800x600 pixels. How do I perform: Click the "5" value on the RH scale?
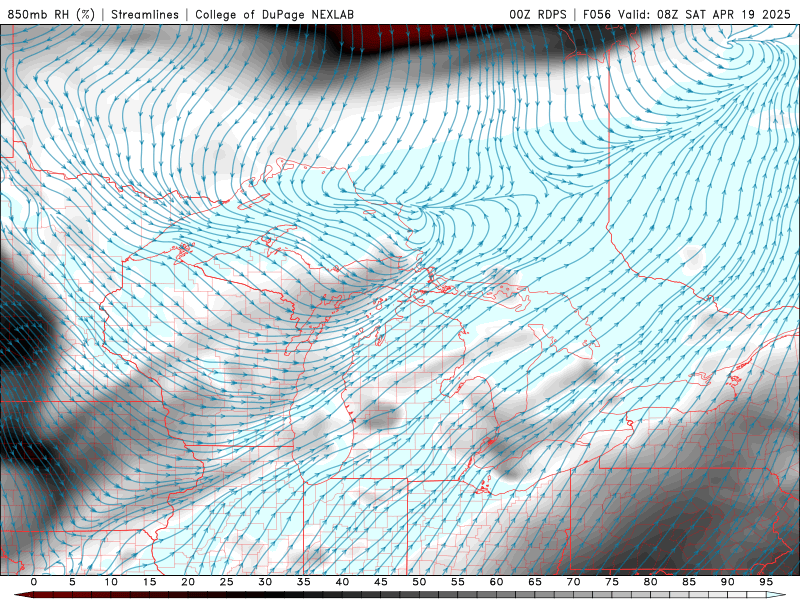pyautogui.click(x=72, y=582)
